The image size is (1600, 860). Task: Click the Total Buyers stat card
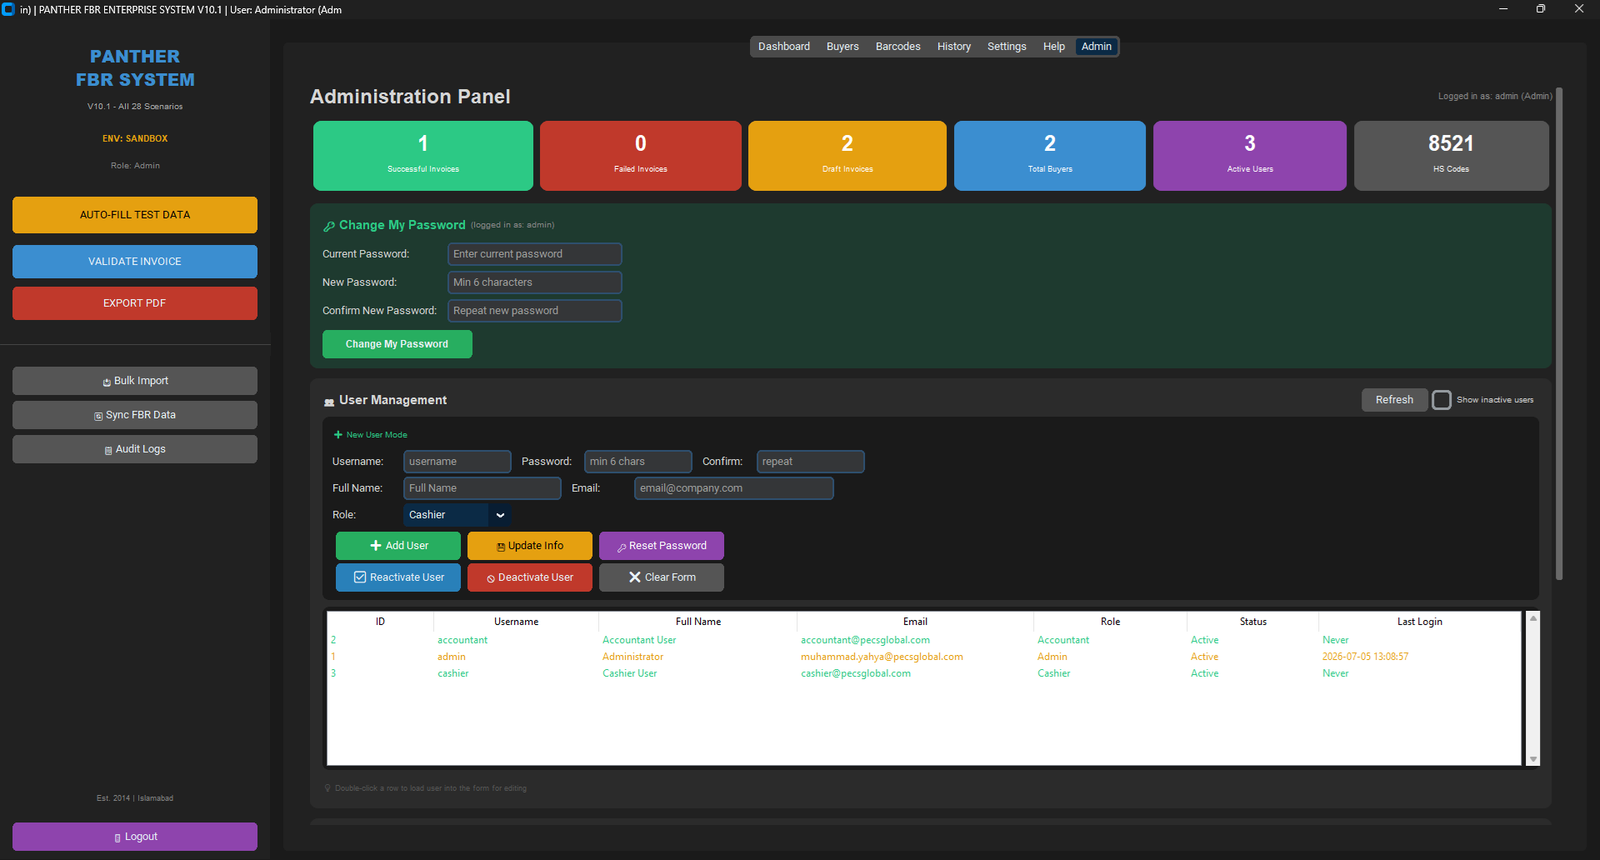(x=1050, y=156)
